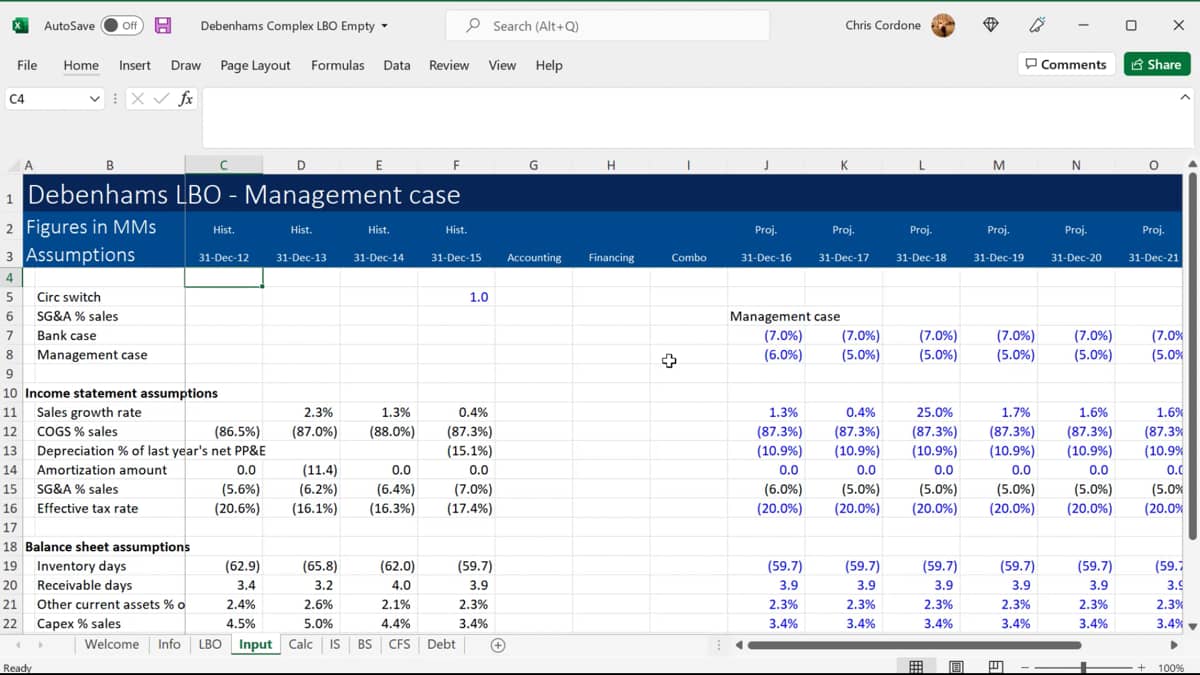Open the workbook title dropdown arrow
Viewport: 1200px width, 675px height.
click(385, 26)
